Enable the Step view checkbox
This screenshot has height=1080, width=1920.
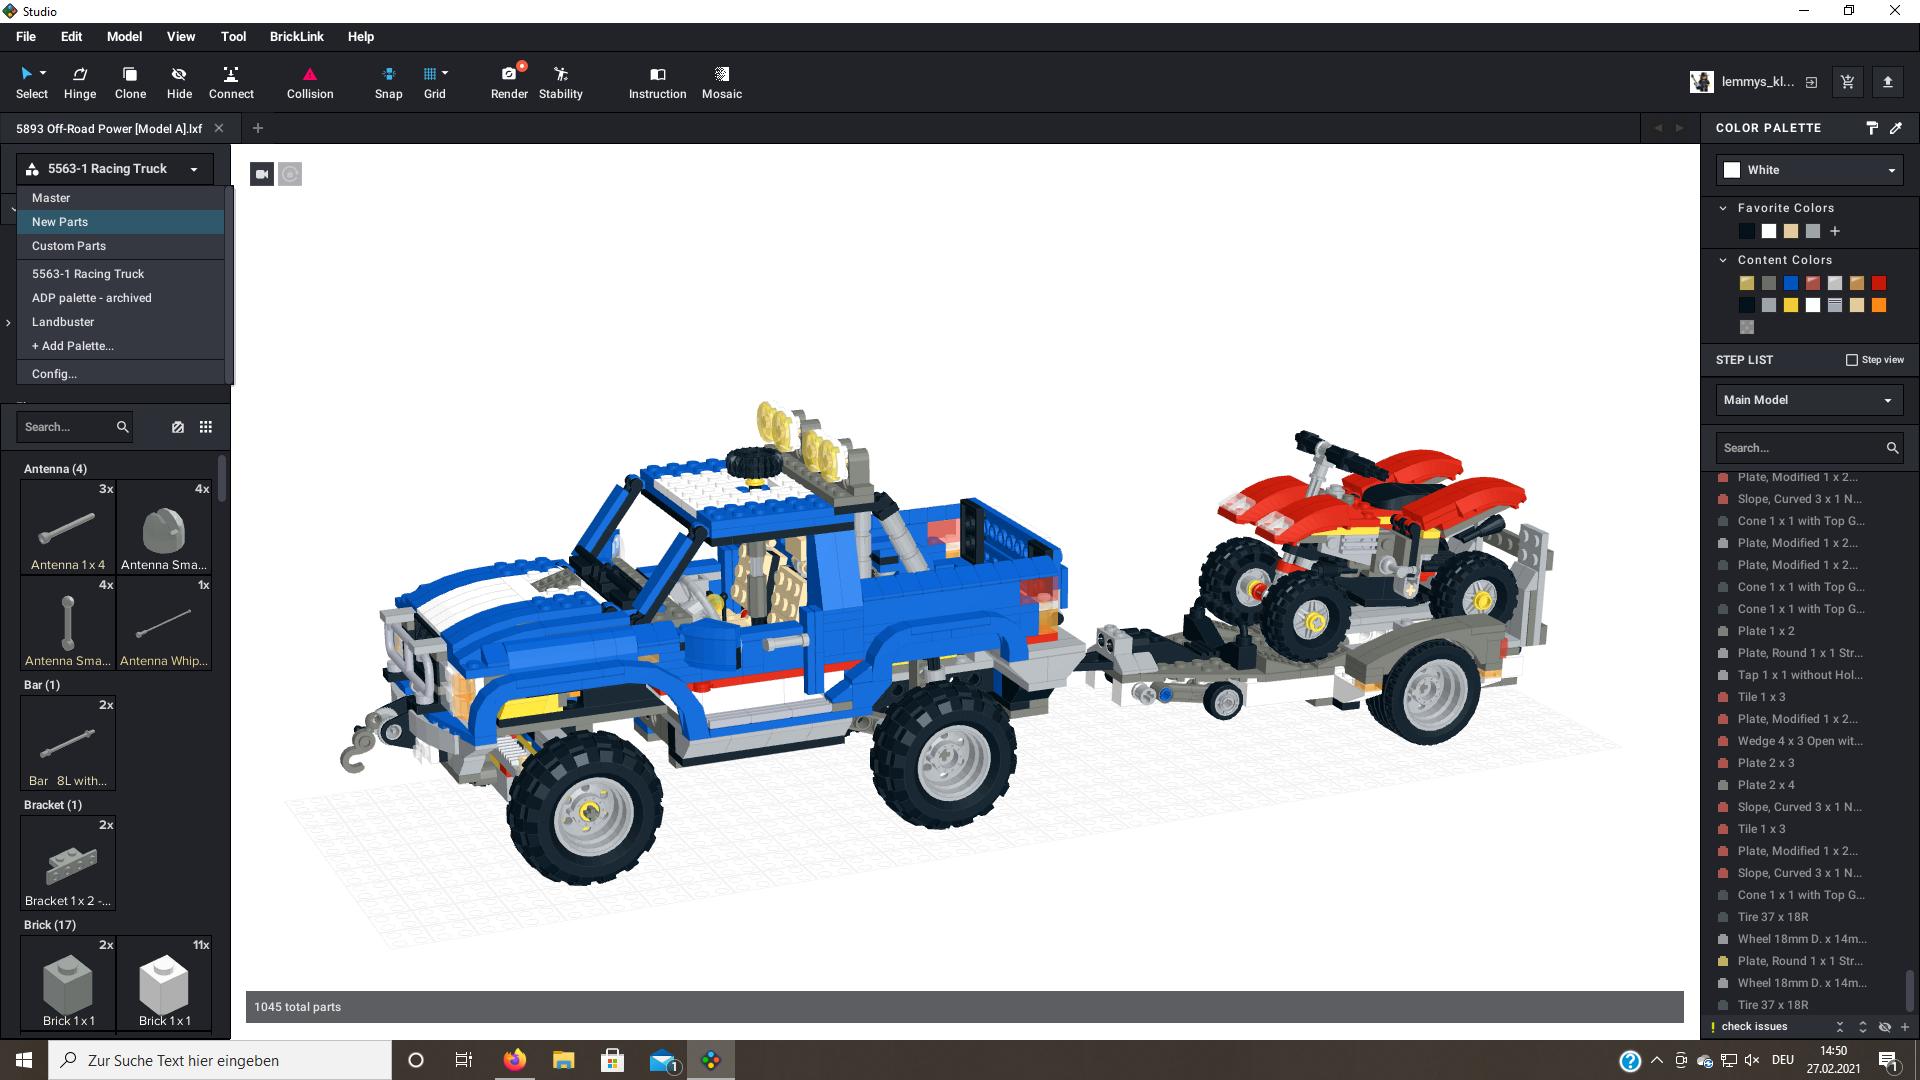1852,360
